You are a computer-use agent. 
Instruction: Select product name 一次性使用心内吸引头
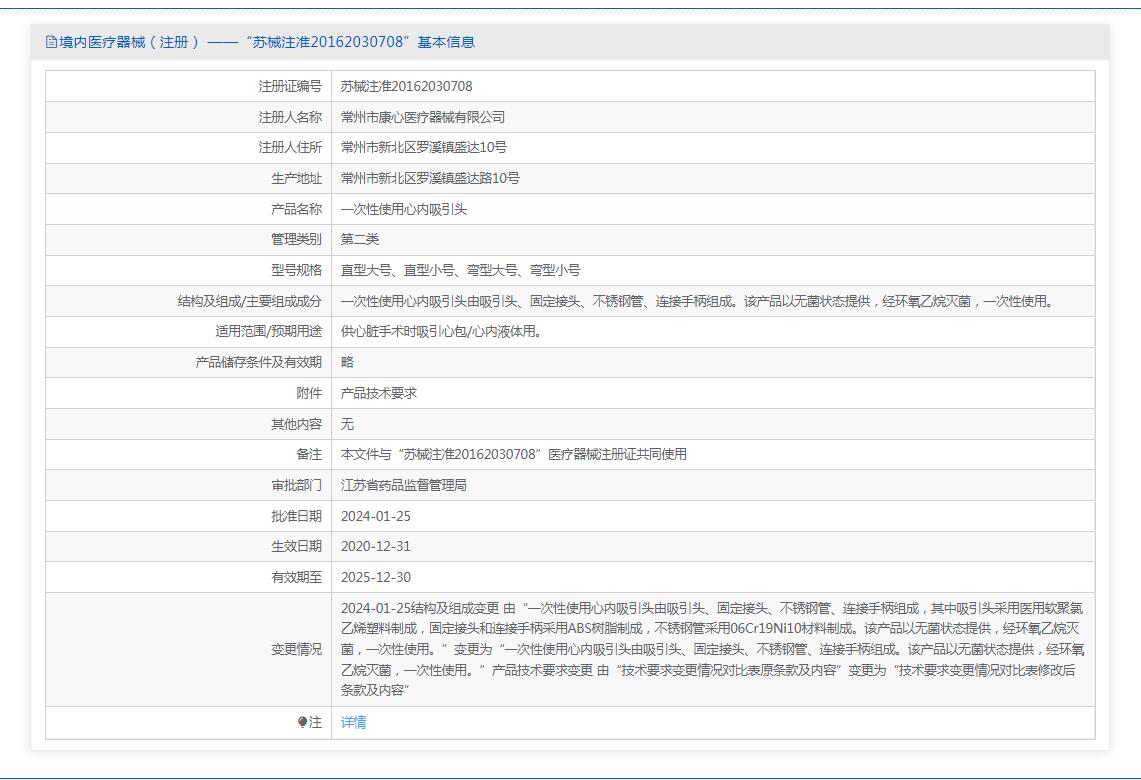[403, 209]
